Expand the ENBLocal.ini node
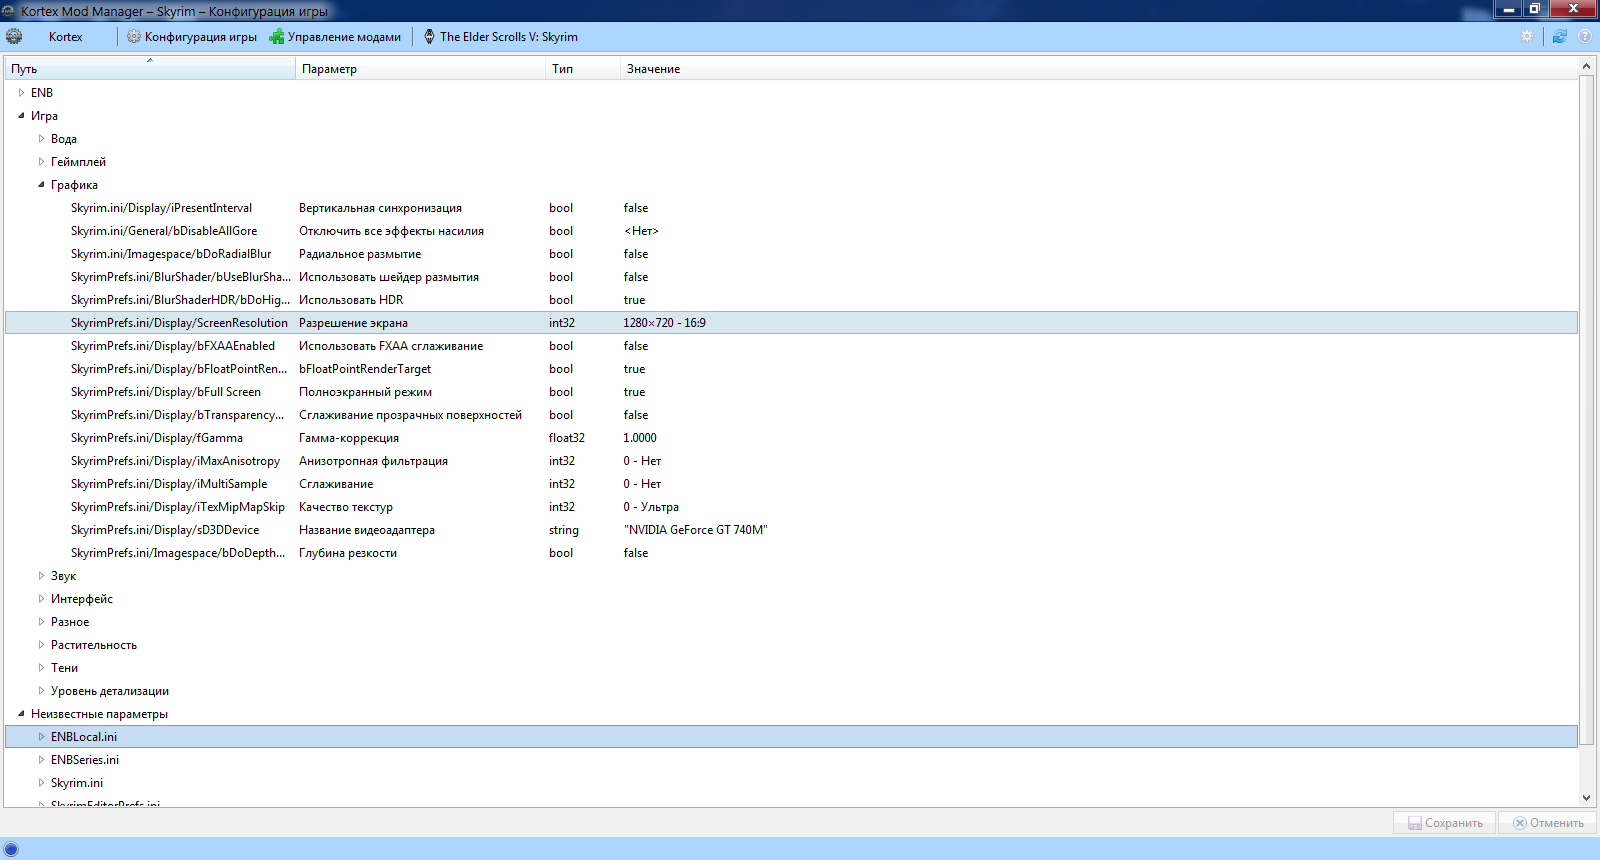1600x860 pixels. coord(41,737)
